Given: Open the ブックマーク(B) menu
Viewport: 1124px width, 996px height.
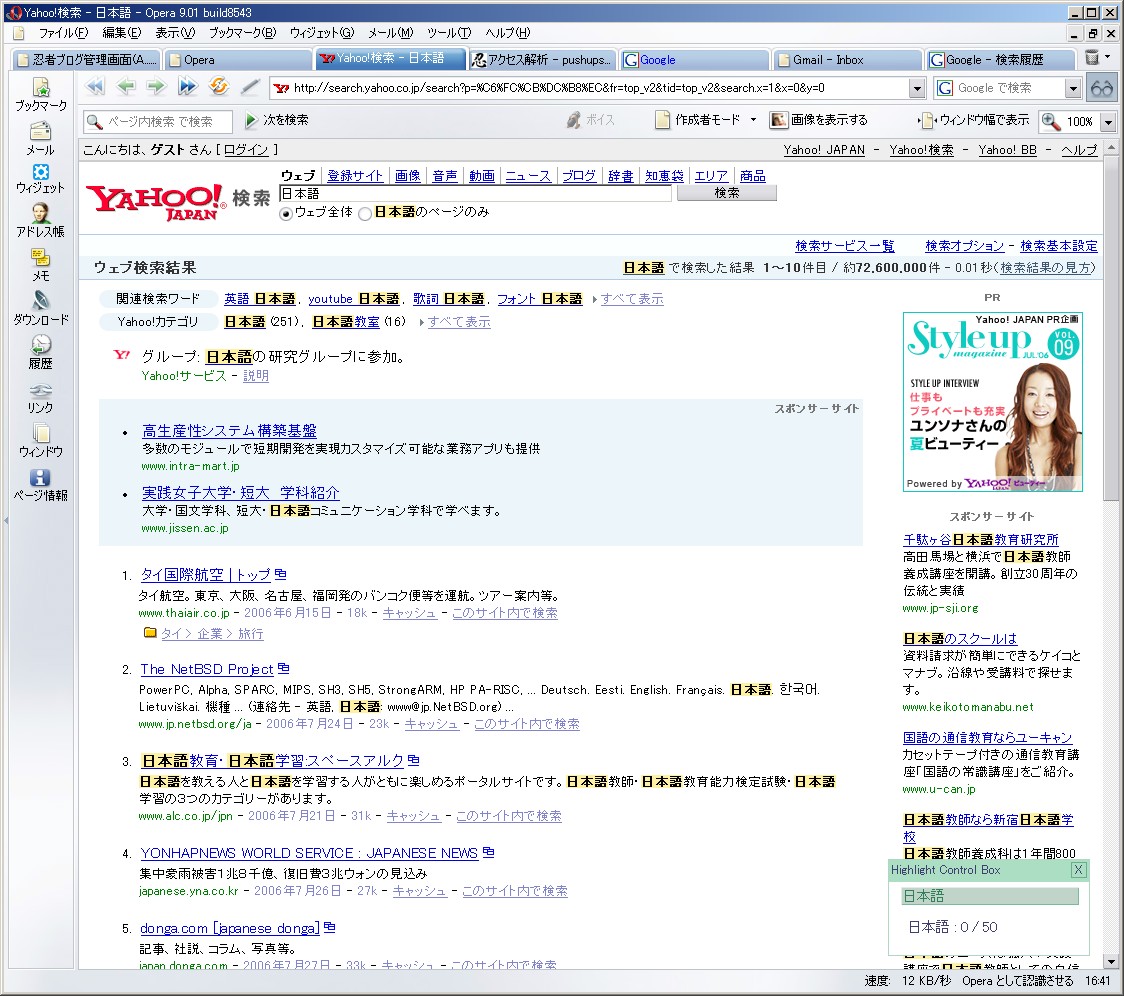Looking at the screenshot, I should pyautogui.click(x=242, y=33).
